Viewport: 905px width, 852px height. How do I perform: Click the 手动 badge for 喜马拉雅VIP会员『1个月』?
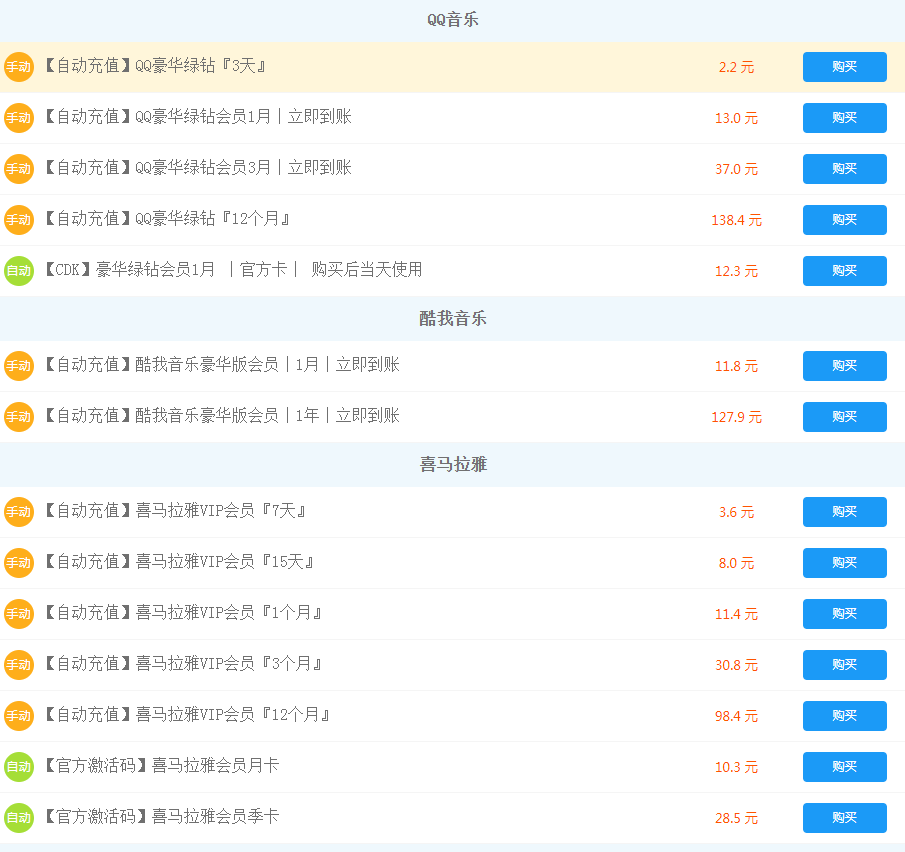[19, 614]
